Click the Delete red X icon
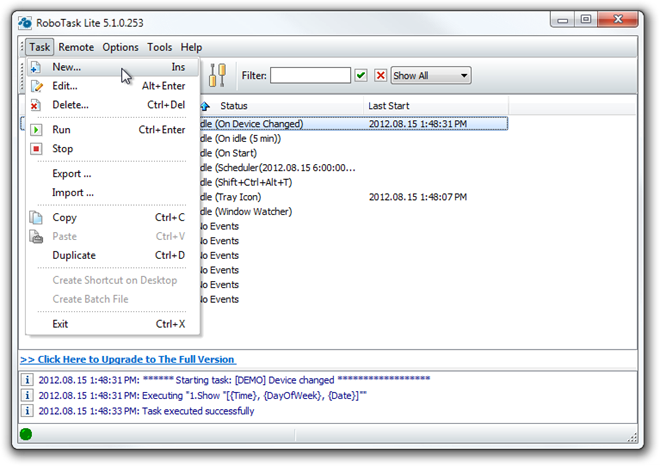 [36, 105]
